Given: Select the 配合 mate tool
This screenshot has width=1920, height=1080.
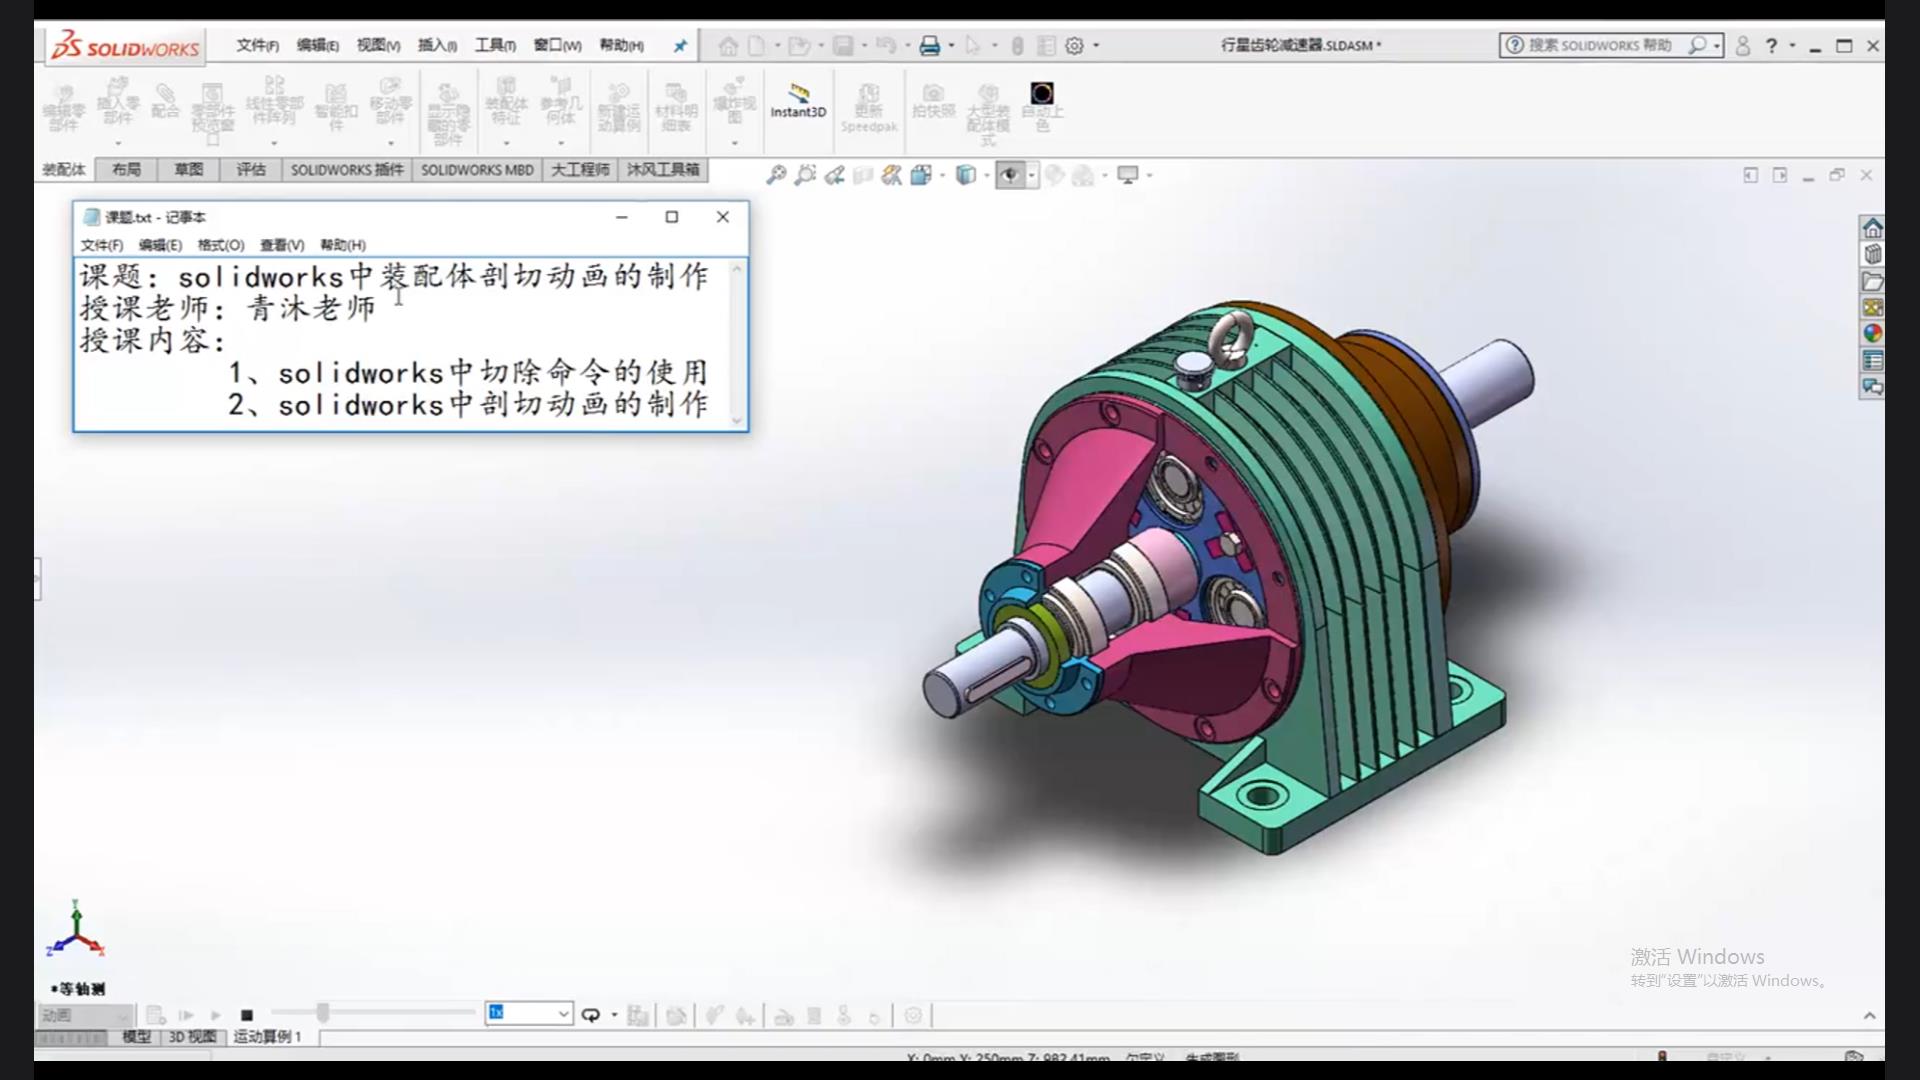Looking at the screenshot, I should click(165, 101).
